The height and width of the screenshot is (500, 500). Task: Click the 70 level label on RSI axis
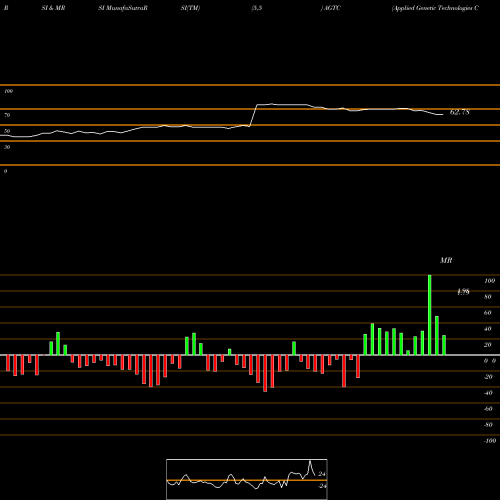pyautogui.click(x=7, y=115)
